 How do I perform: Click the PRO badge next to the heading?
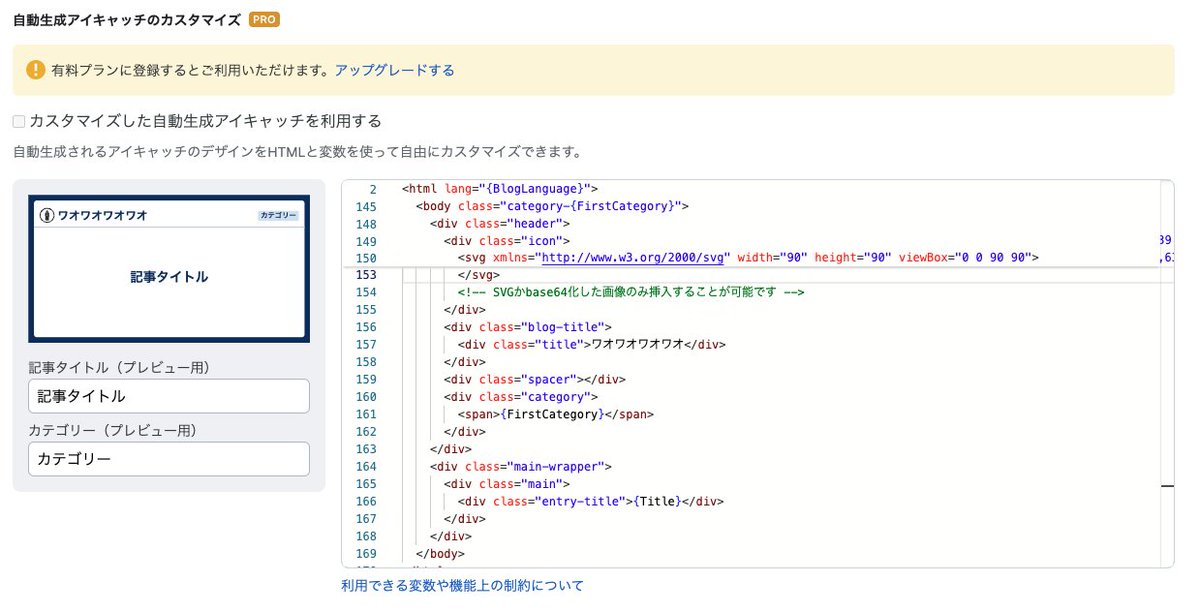pos(264,19)
